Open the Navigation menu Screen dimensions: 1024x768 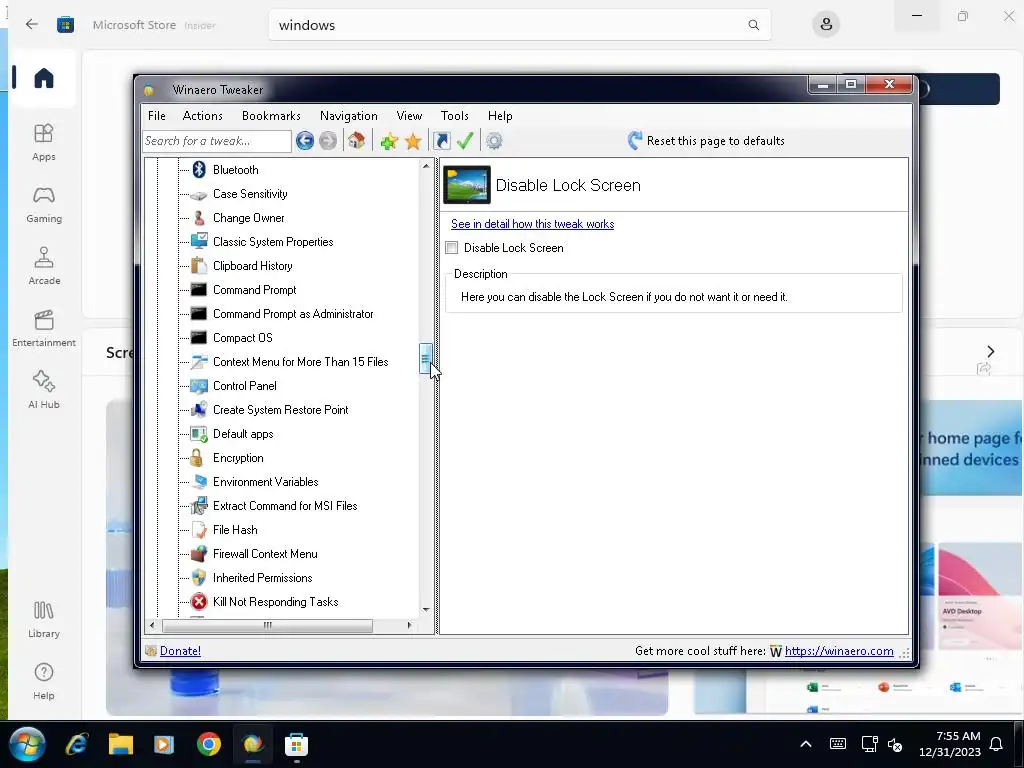[x=349, y=116]
